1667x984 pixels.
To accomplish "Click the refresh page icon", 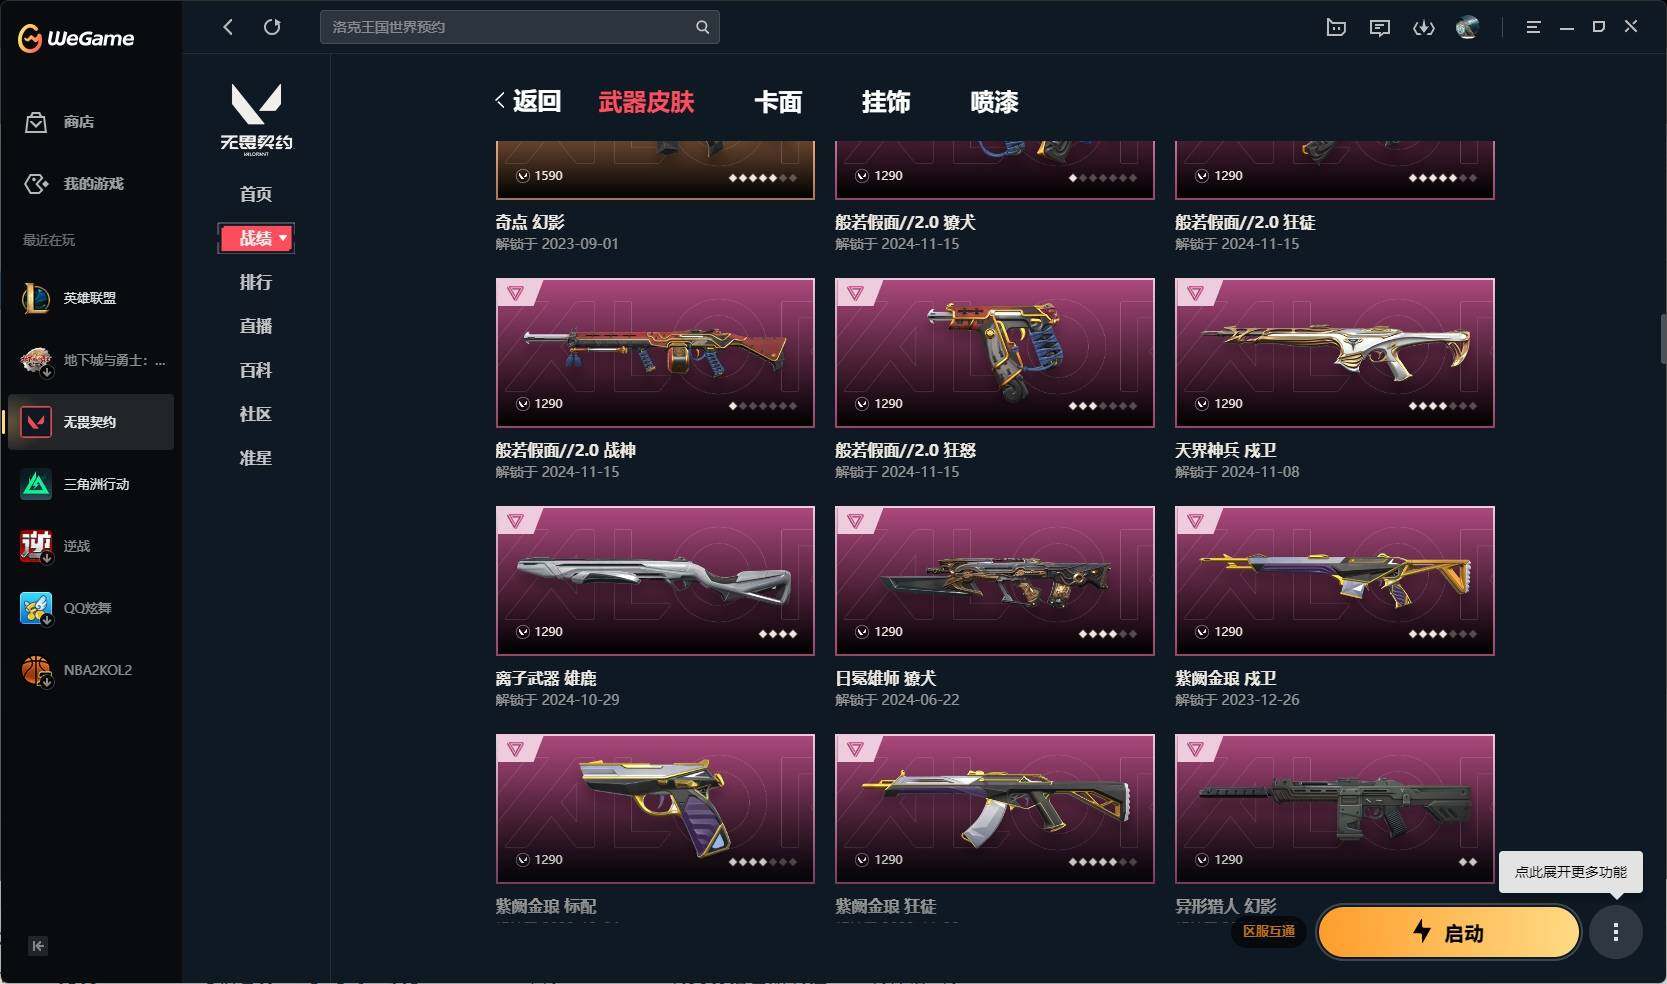I will point(272,27).
